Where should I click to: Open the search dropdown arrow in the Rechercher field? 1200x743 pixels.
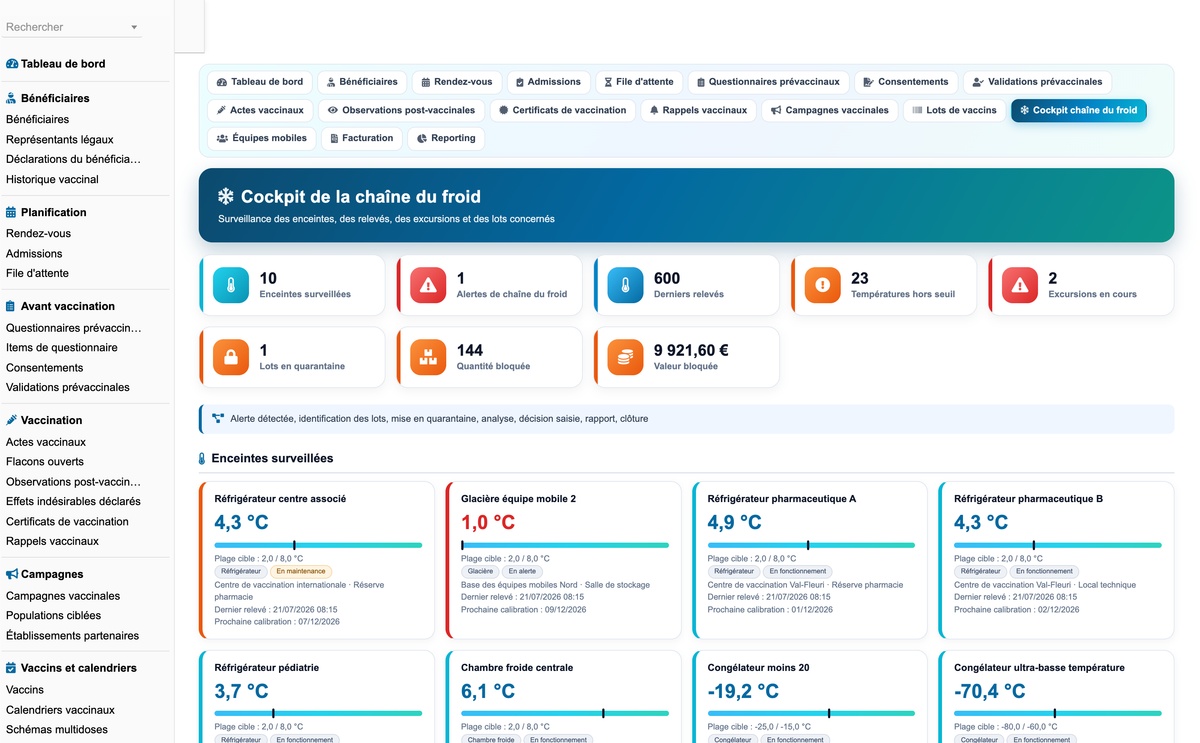pyautogui.click(x=134, y=28)
